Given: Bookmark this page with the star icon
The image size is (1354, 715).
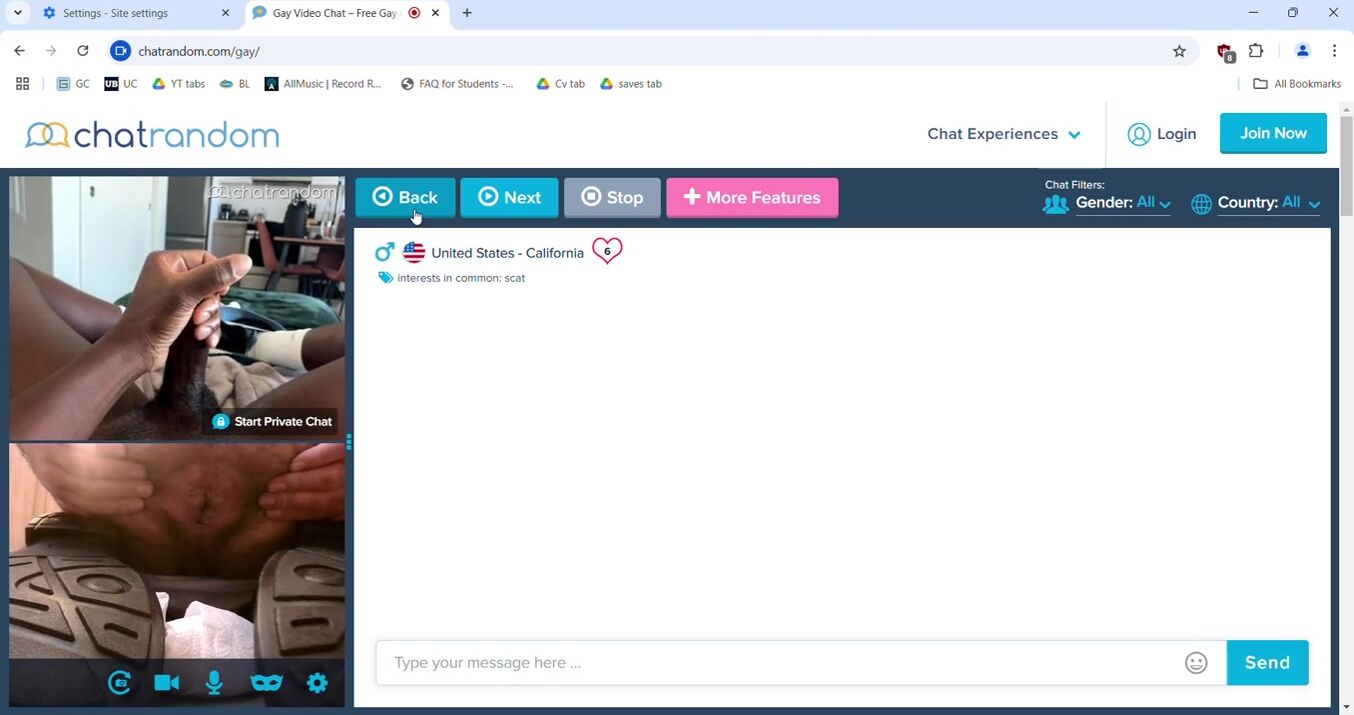Looking at the screenshot, I should point(1179,51).
